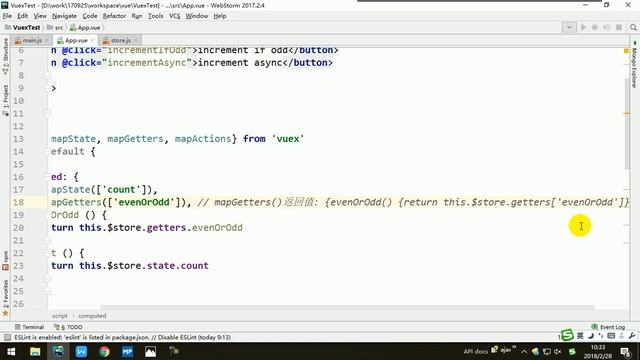The width and height of the screenshot is (640, 360).
Task: Click App.vue in the navigation breadcrumb
Action: [x=85, y=27]
